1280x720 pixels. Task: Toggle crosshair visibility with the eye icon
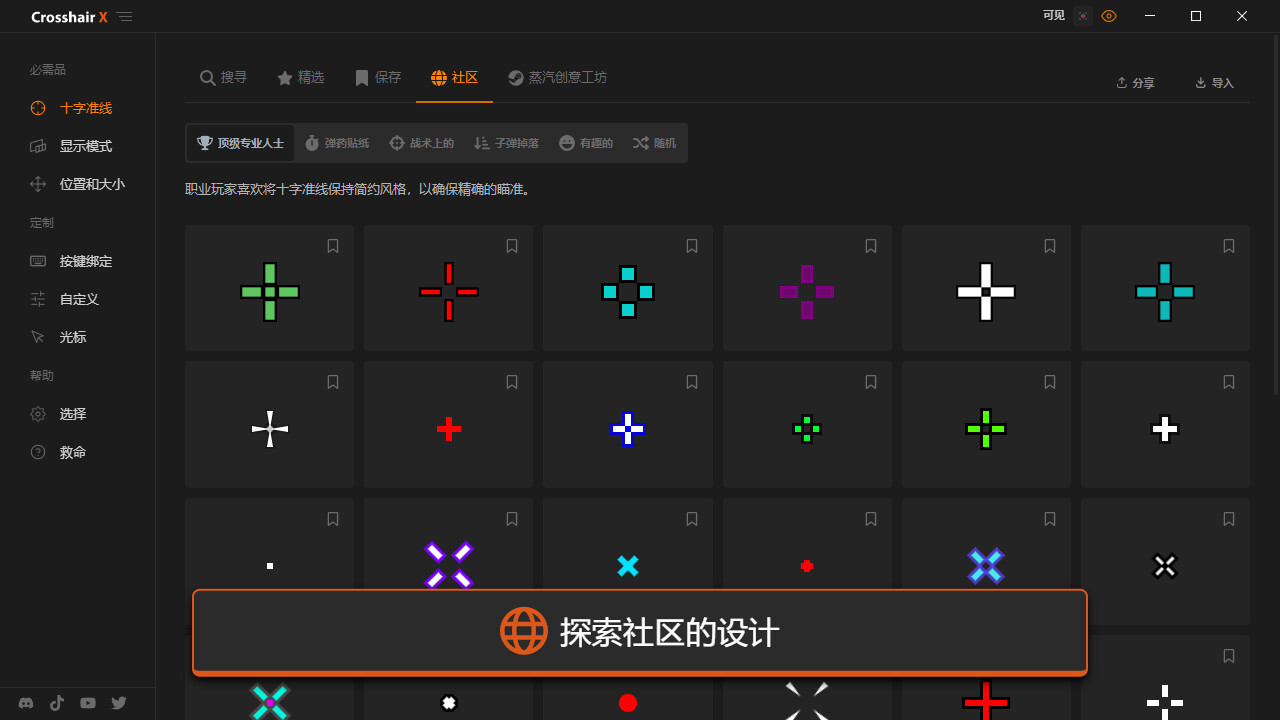[1108, 16]
